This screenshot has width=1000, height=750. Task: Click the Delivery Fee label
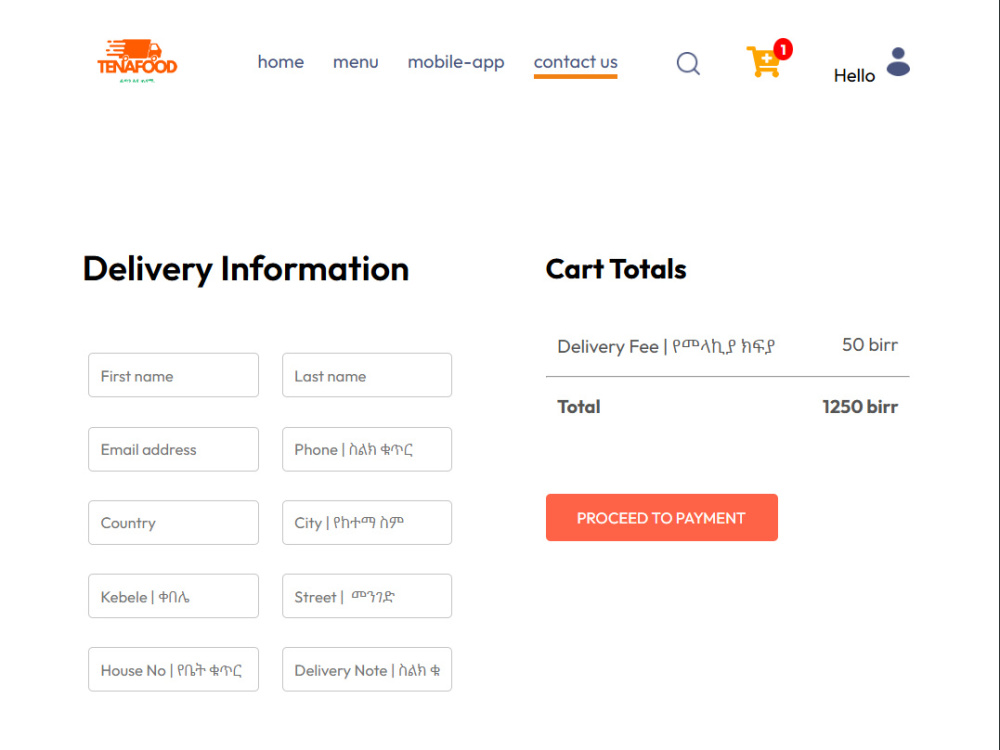pyautogui.click(x=666, y=346)
